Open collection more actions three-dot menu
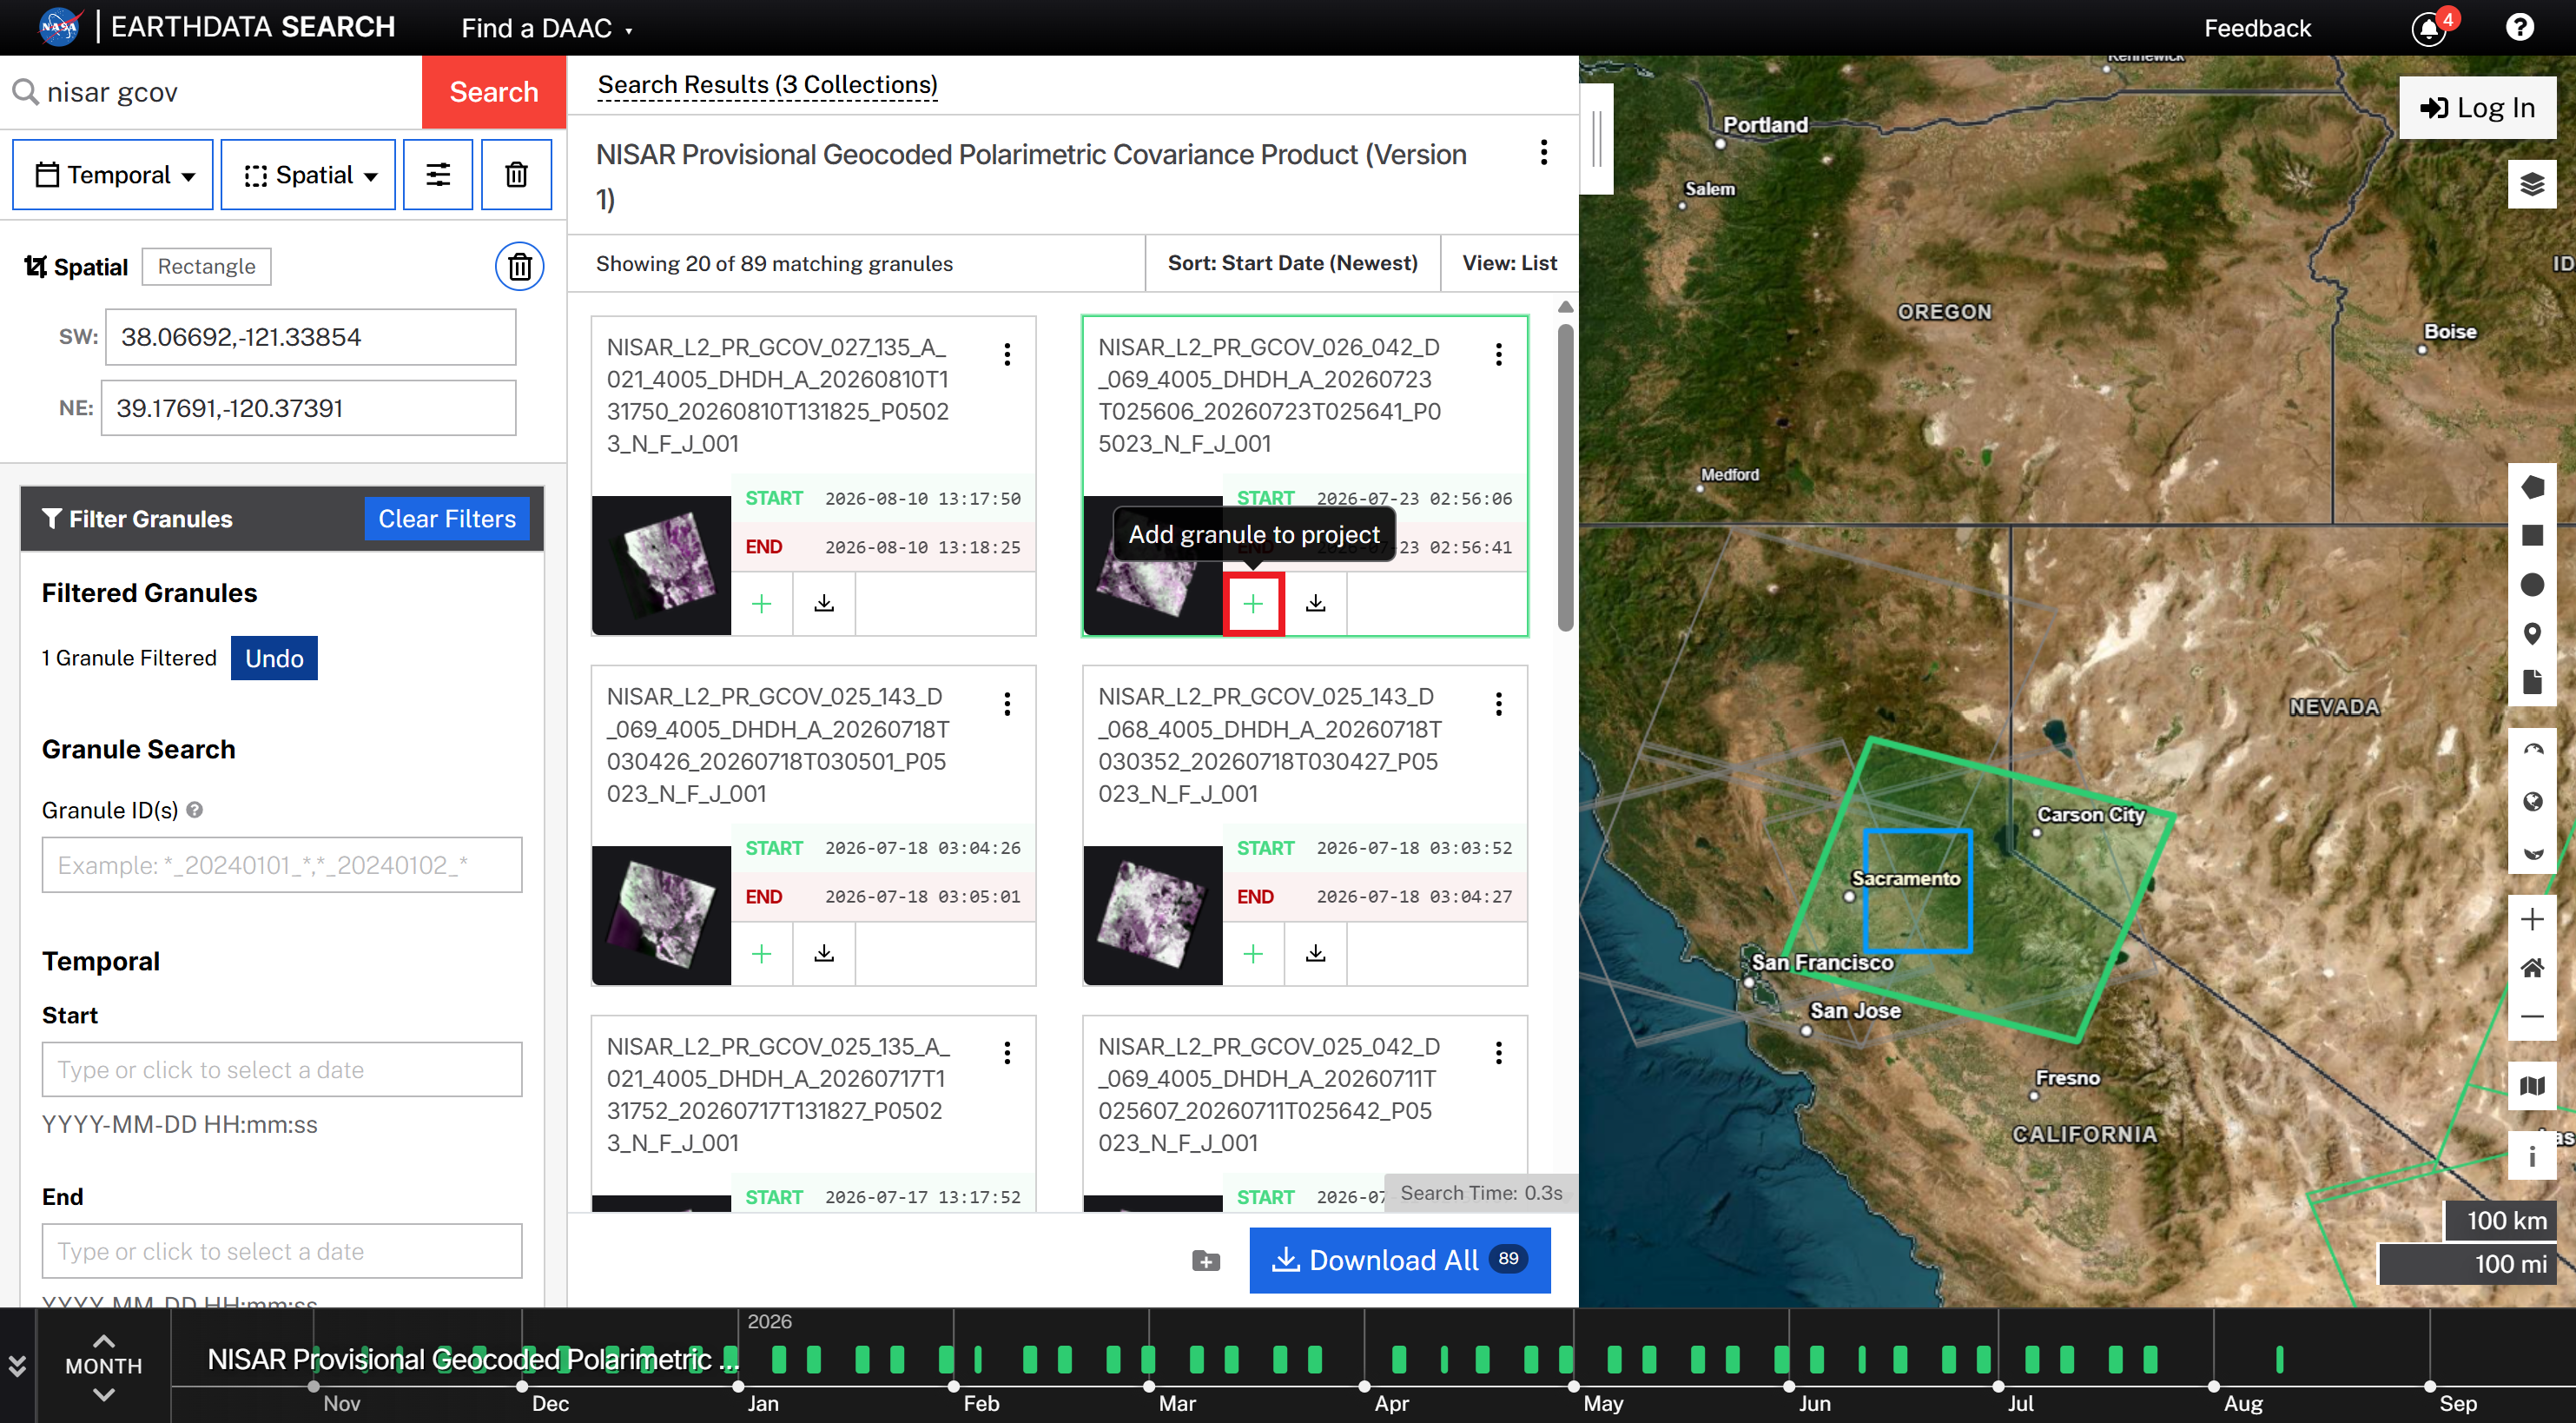This screenshot has height=1423, width=2576. click(x=1544, y=152)
